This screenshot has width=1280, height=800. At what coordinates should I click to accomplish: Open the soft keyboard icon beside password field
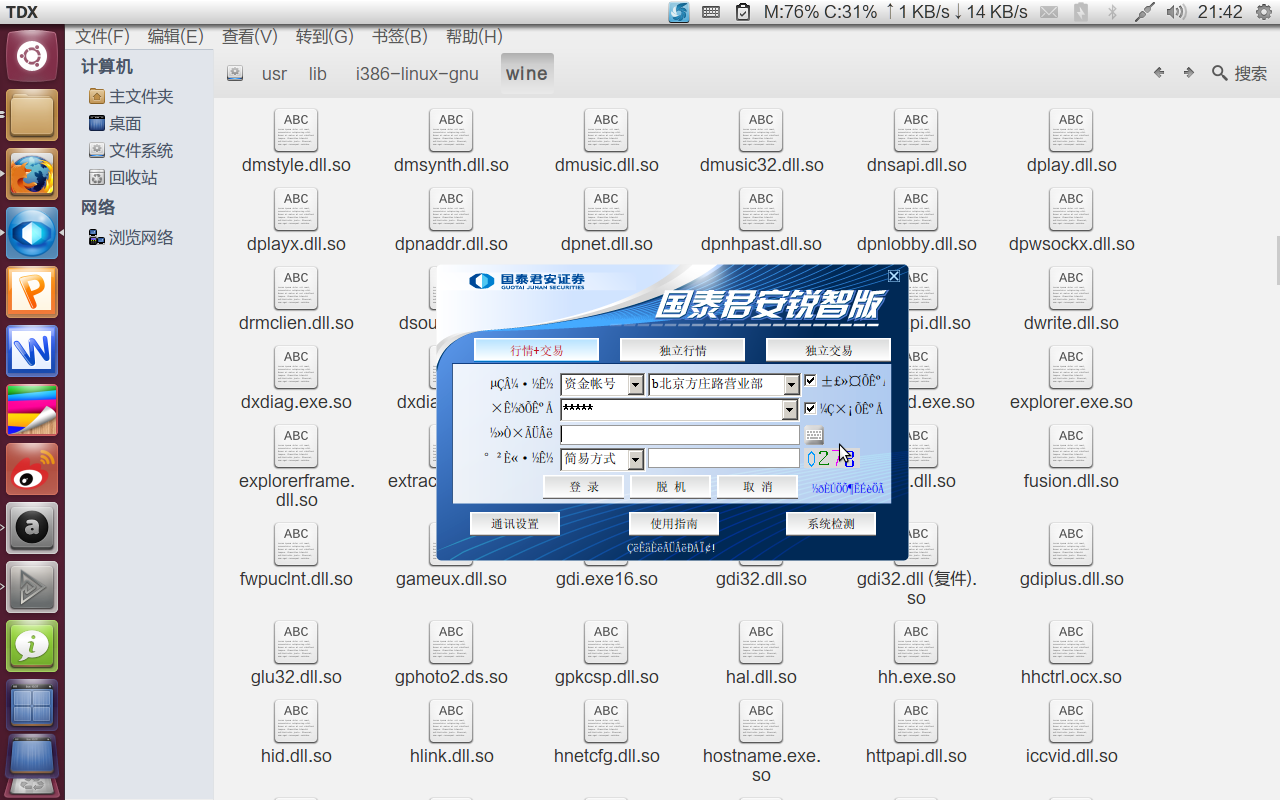tap(814, 434)
